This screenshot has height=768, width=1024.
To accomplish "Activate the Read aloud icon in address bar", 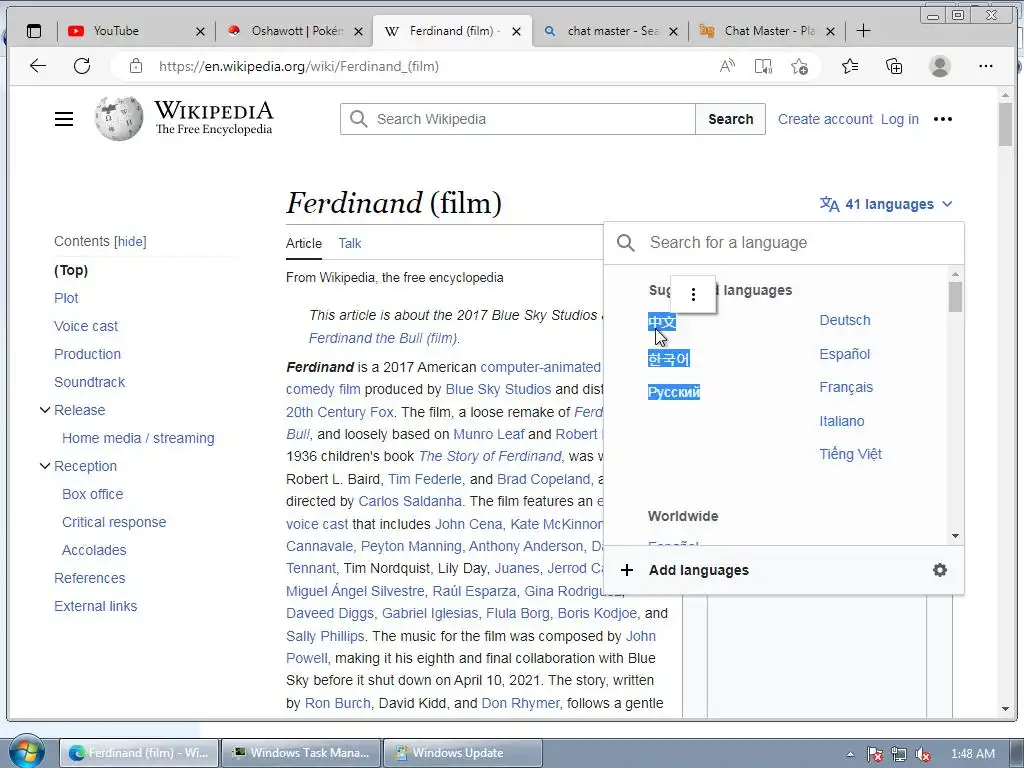I will click(728, 66).
